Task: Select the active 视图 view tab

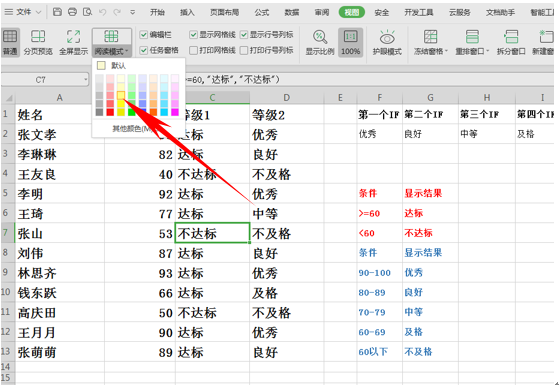Action: point(352,12)
